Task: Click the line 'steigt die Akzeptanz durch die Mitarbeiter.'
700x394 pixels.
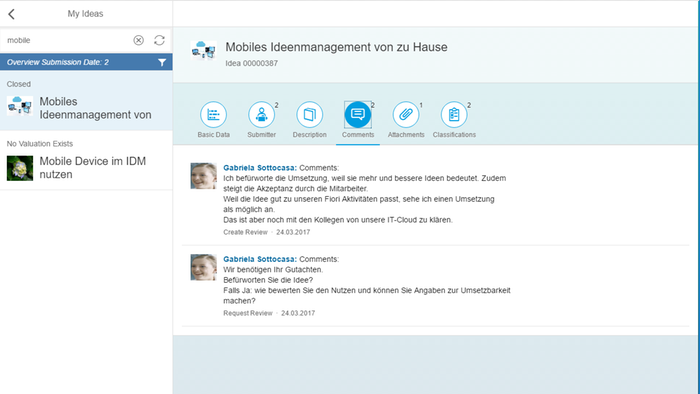Action: tap(296, 189)
